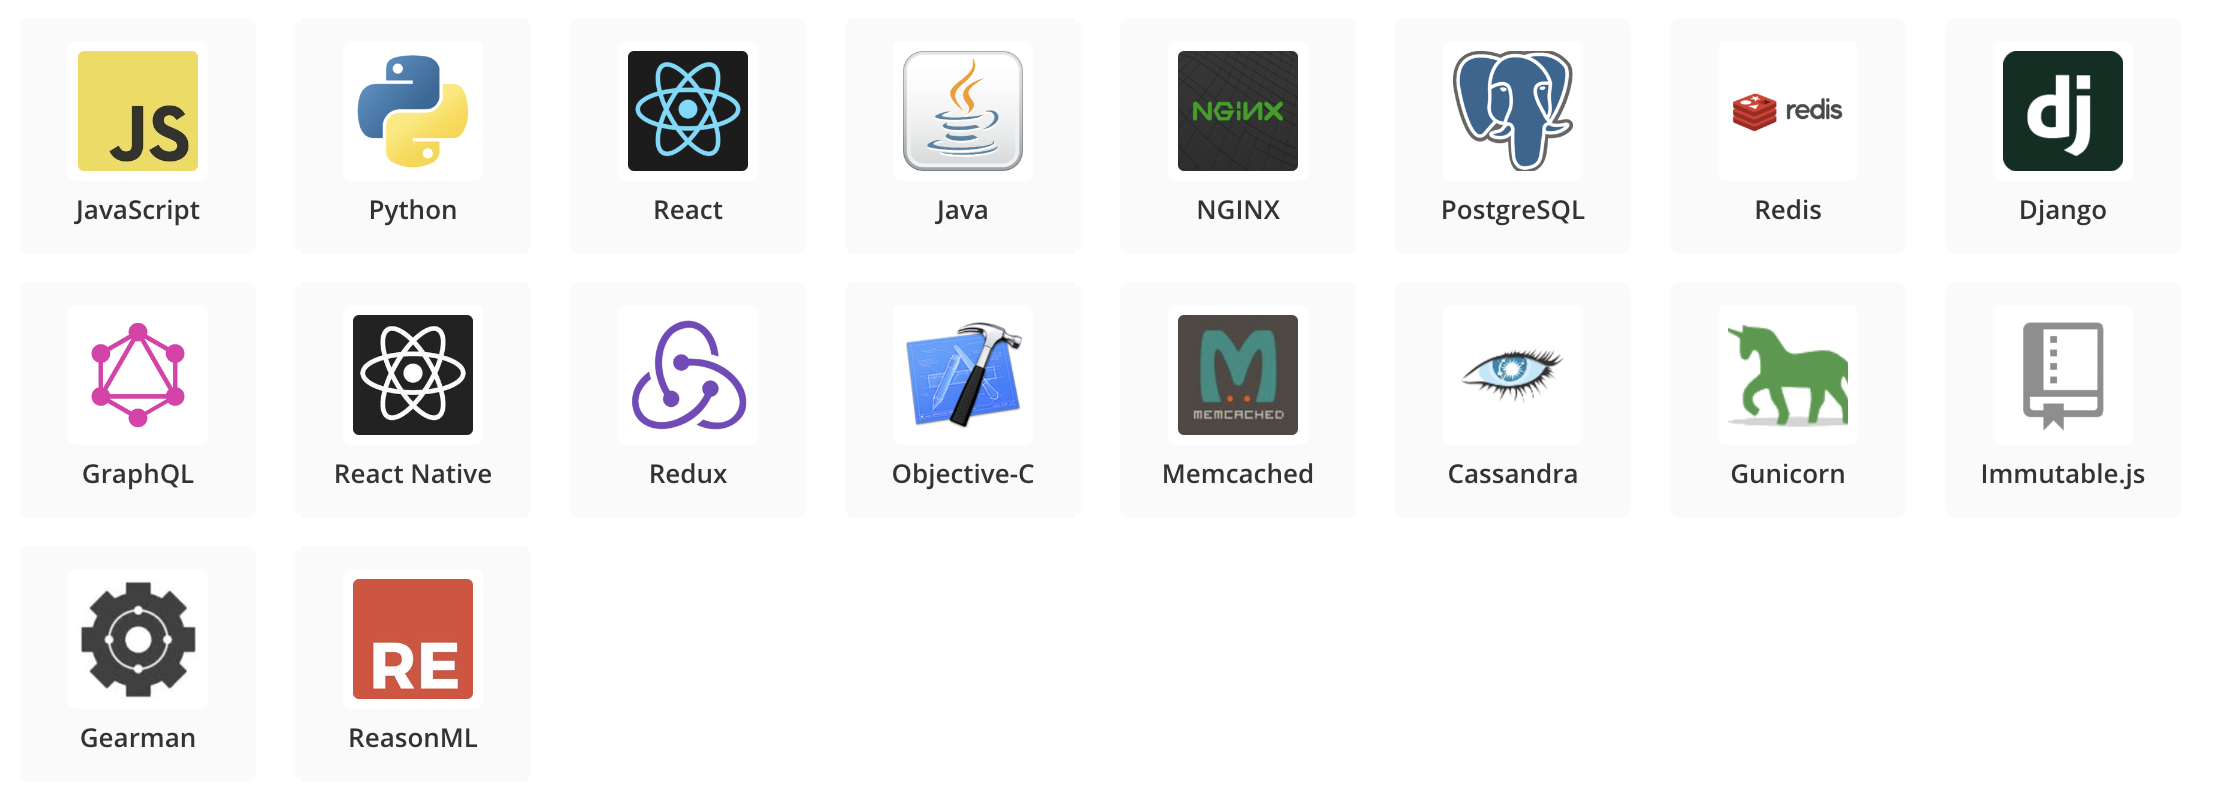Click the pink GraphQL hexagon logo
Screen dimensions: 2226x802
(x=138, y=375)
